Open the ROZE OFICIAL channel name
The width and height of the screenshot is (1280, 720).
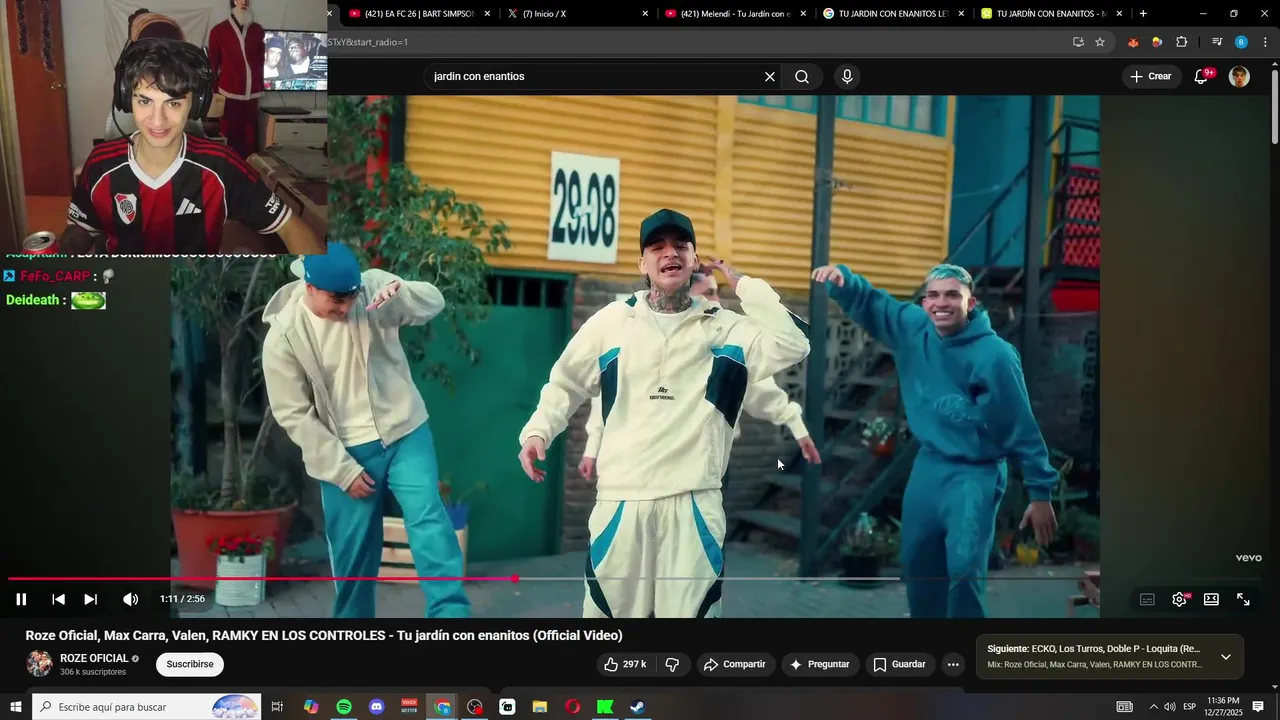point(94,658)
